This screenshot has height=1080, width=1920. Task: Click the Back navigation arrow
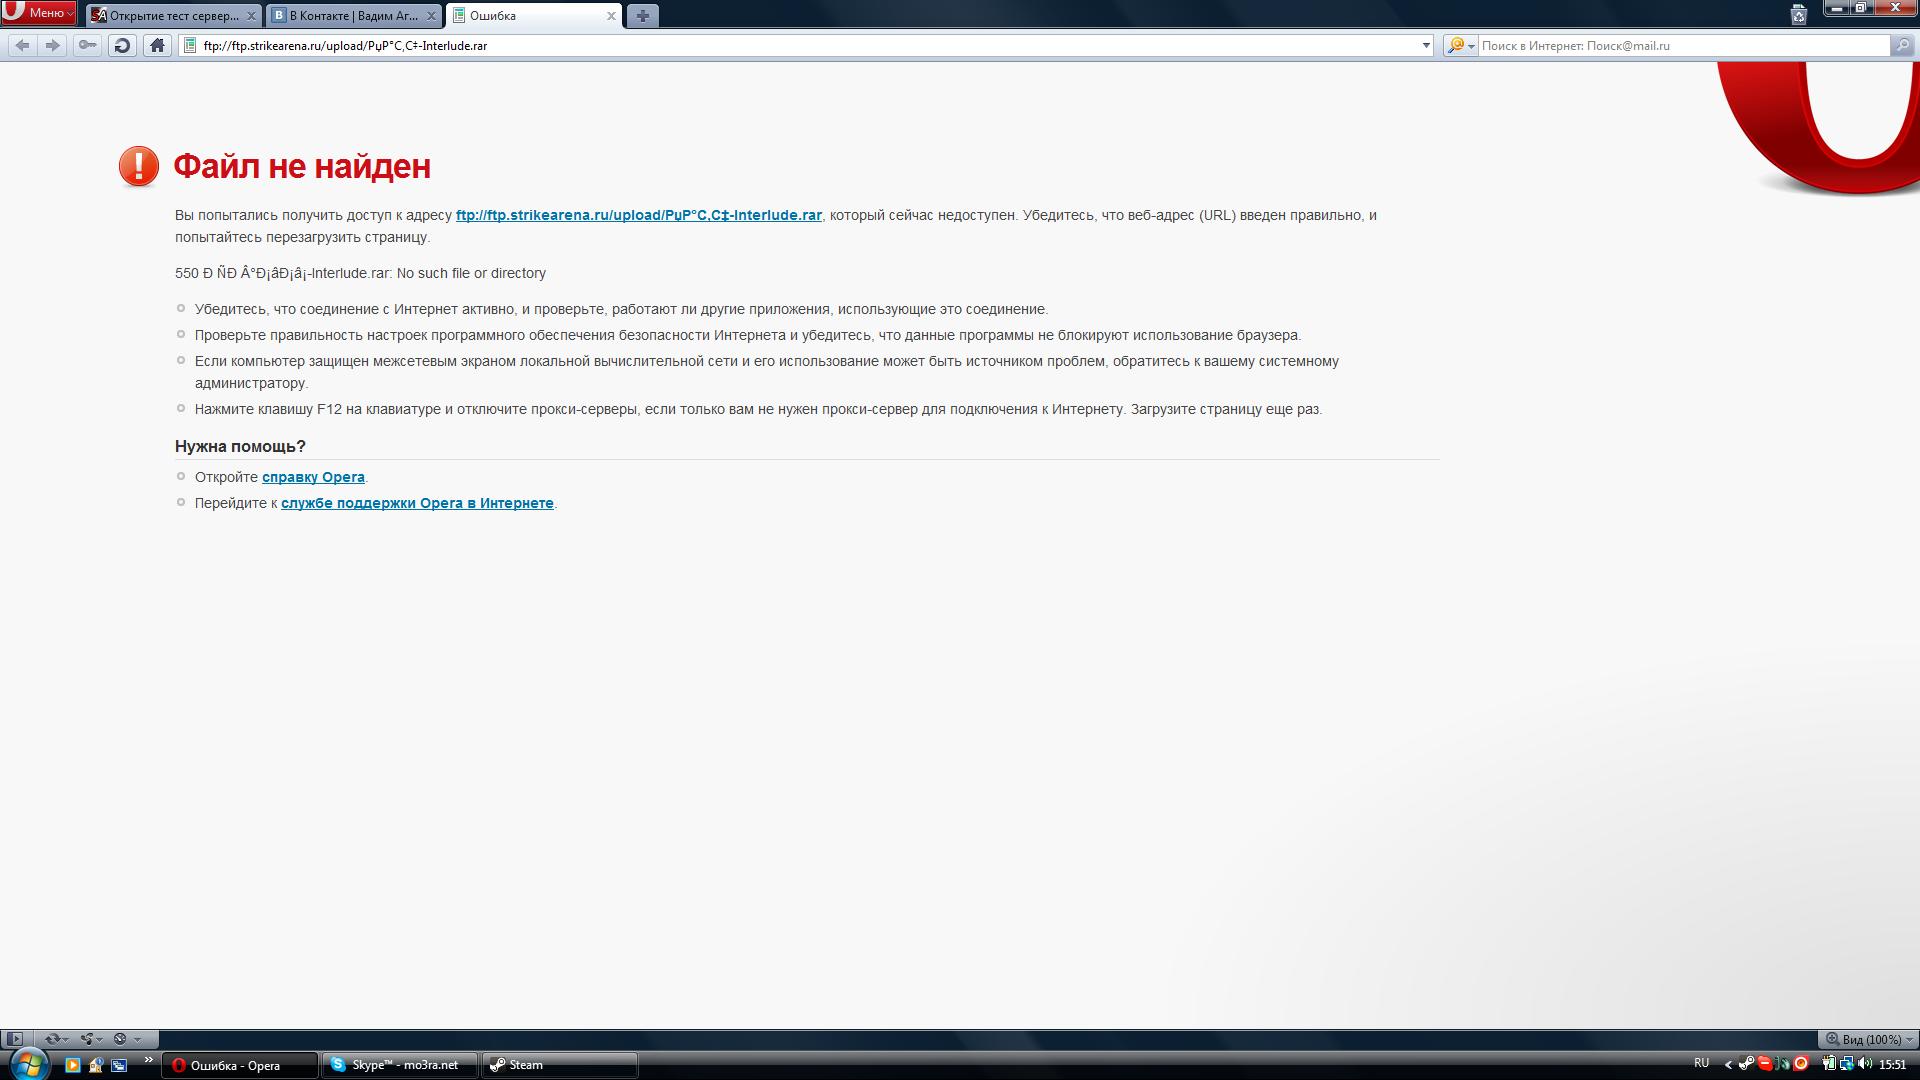point(22,45)
